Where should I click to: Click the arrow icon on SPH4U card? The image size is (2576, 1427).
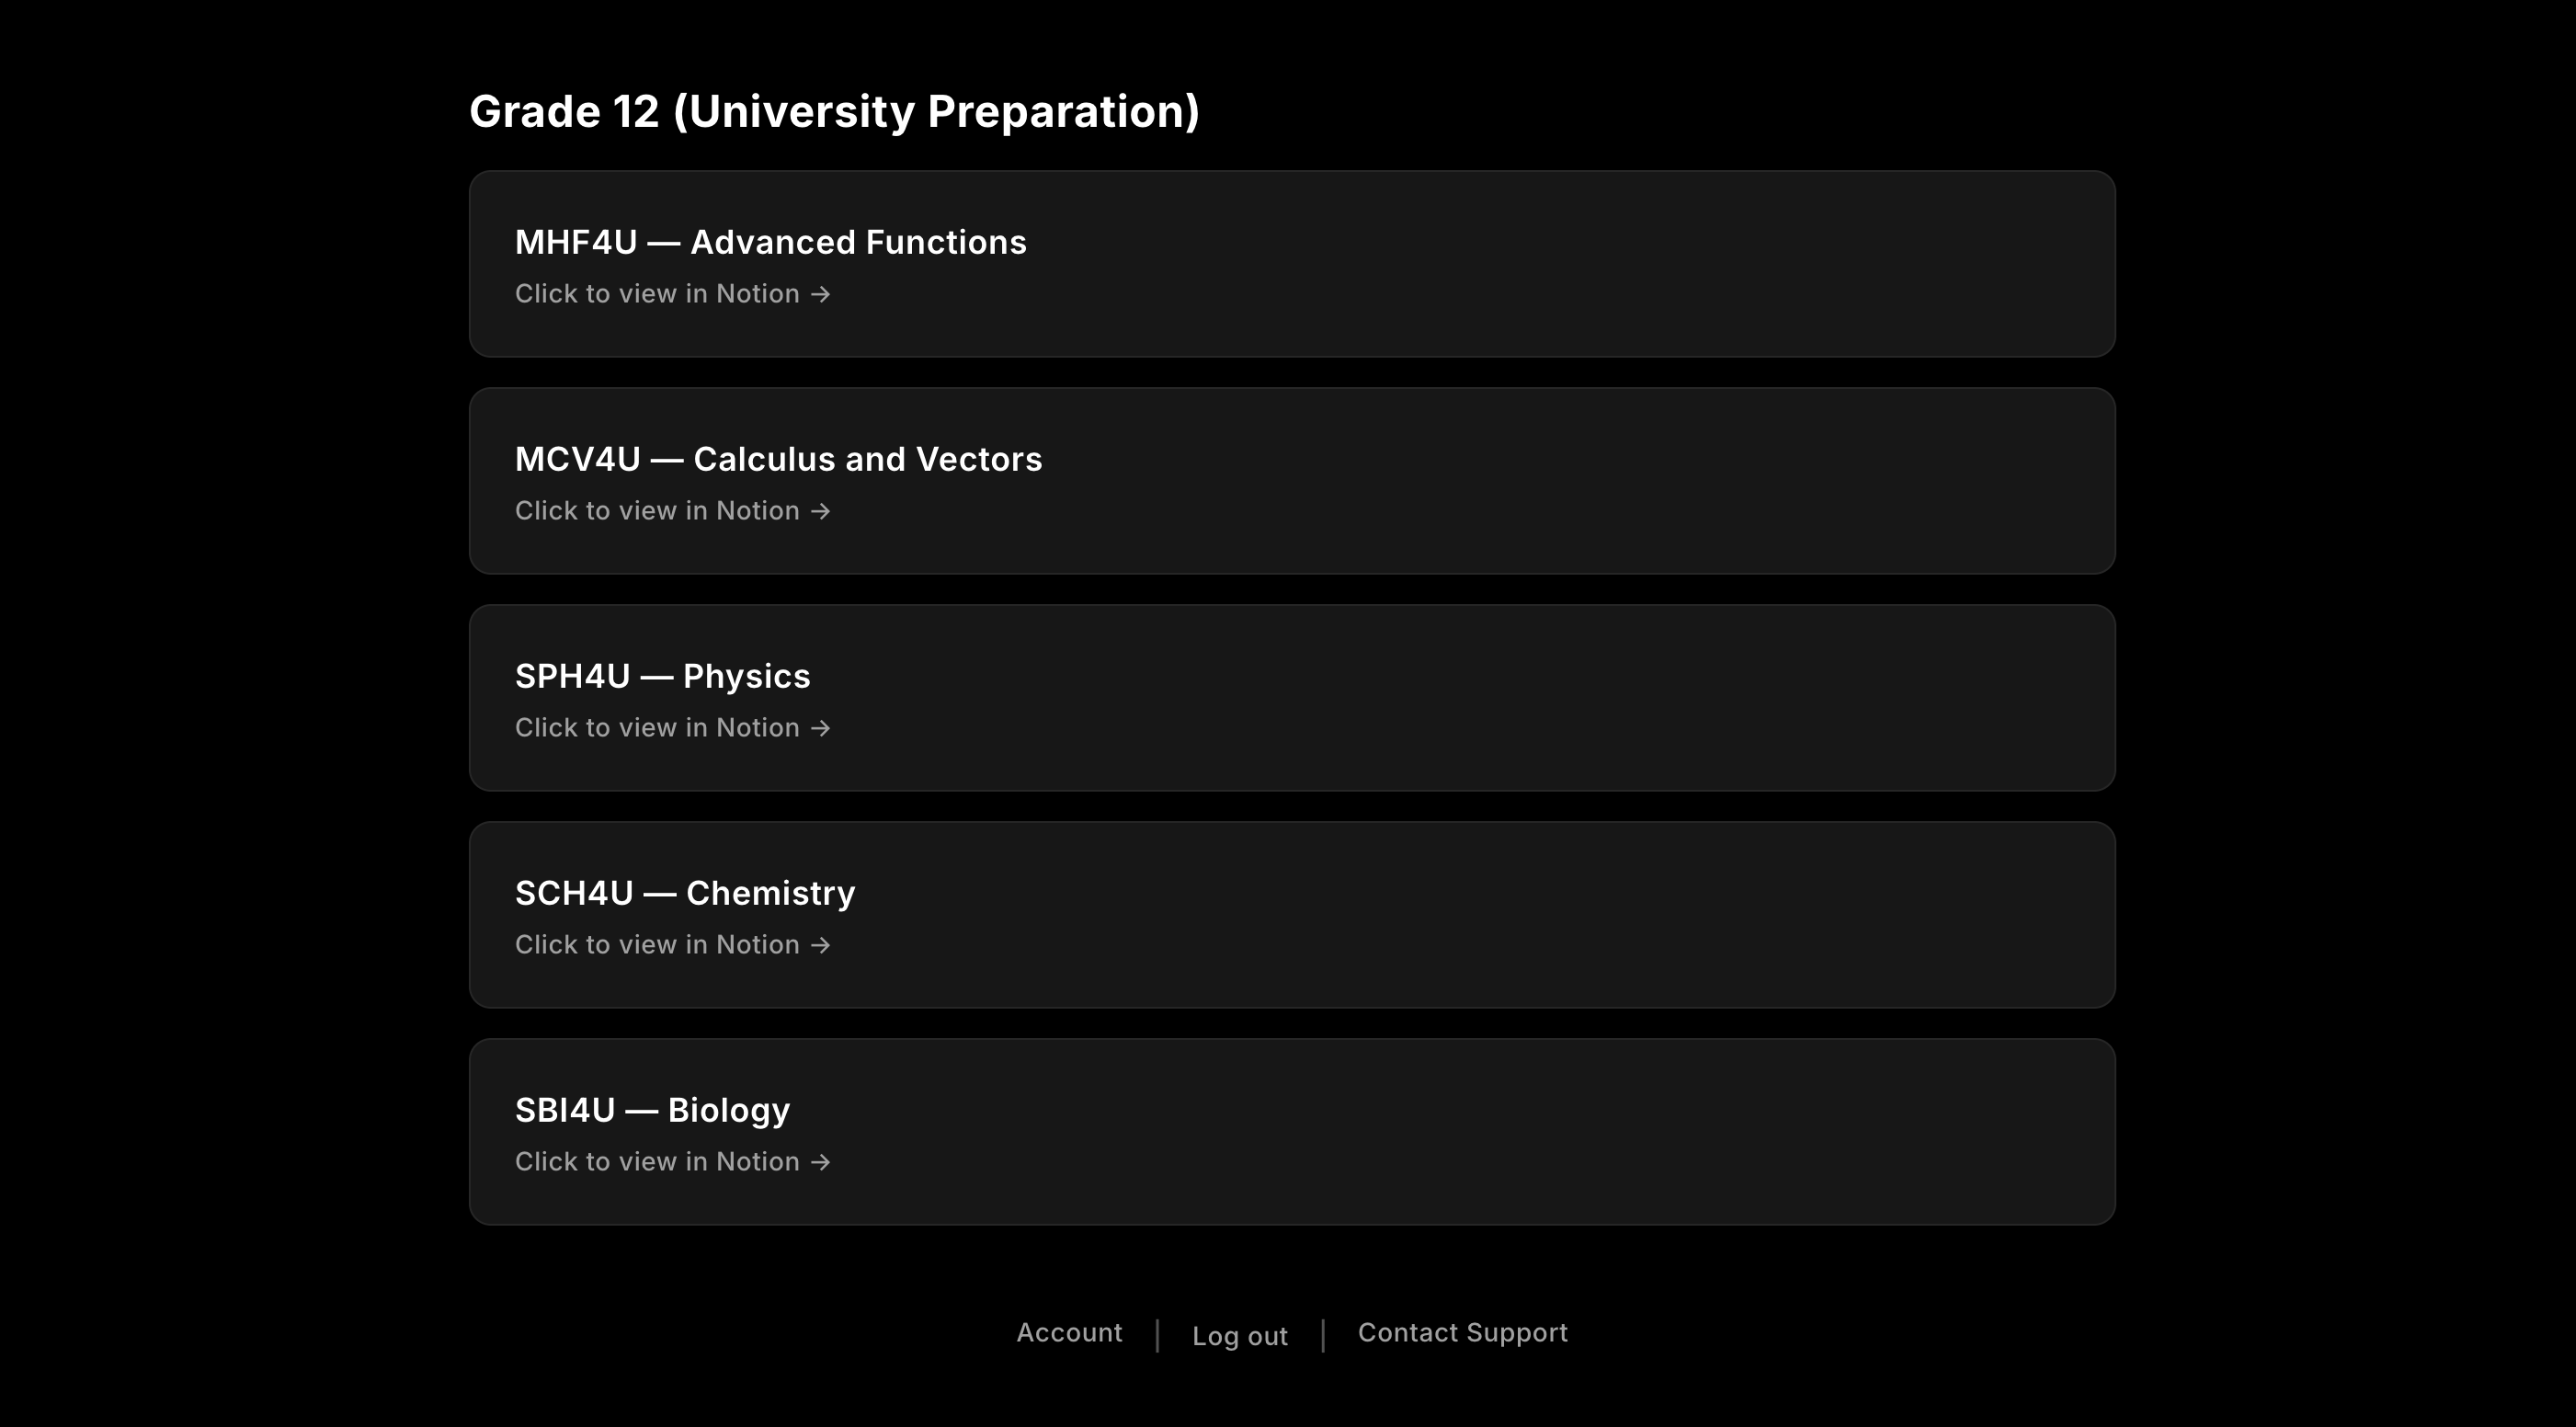pos(821,727)
